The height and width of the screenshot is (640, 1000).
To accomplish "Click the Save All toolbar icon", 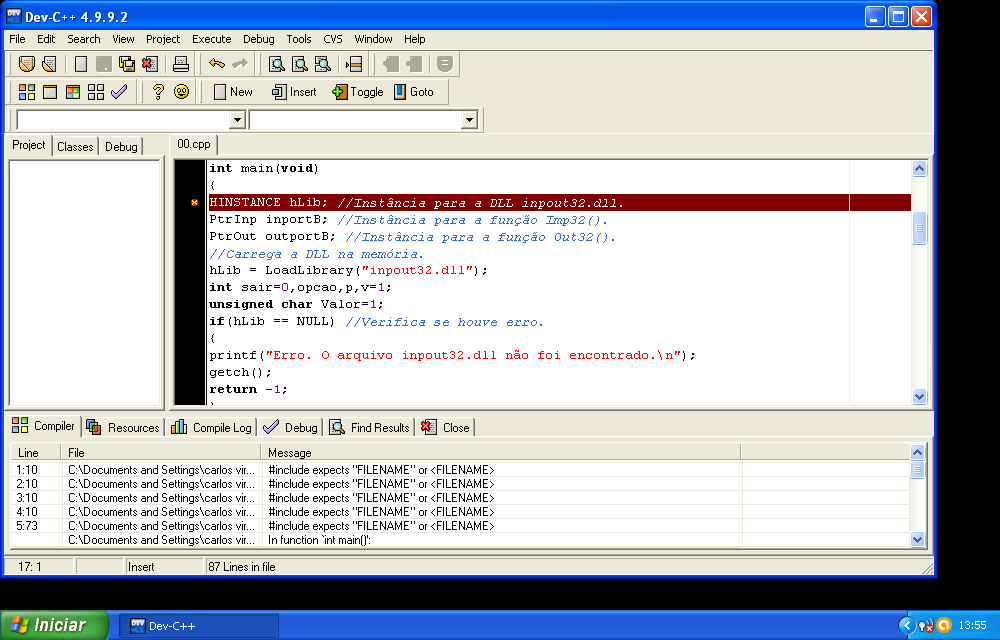I will point(127,64).
